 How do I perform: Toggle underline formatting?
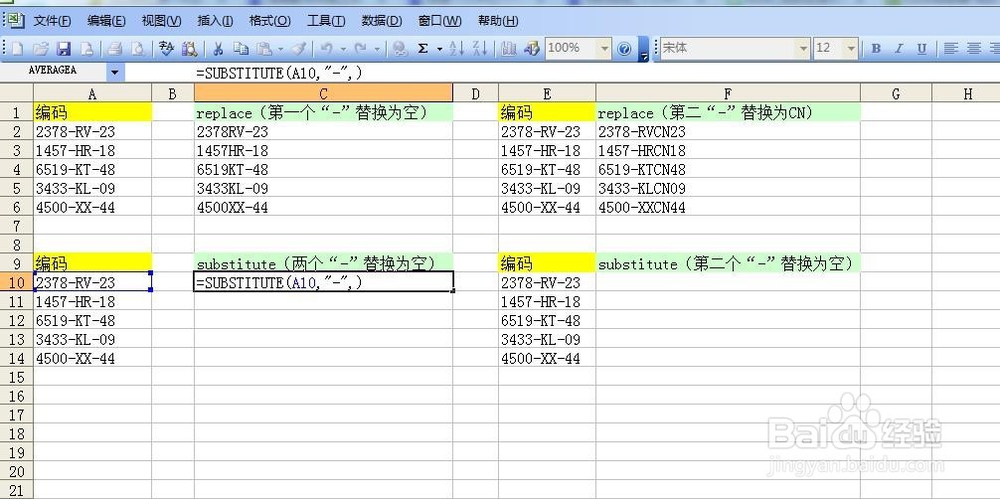coord(922,48)
